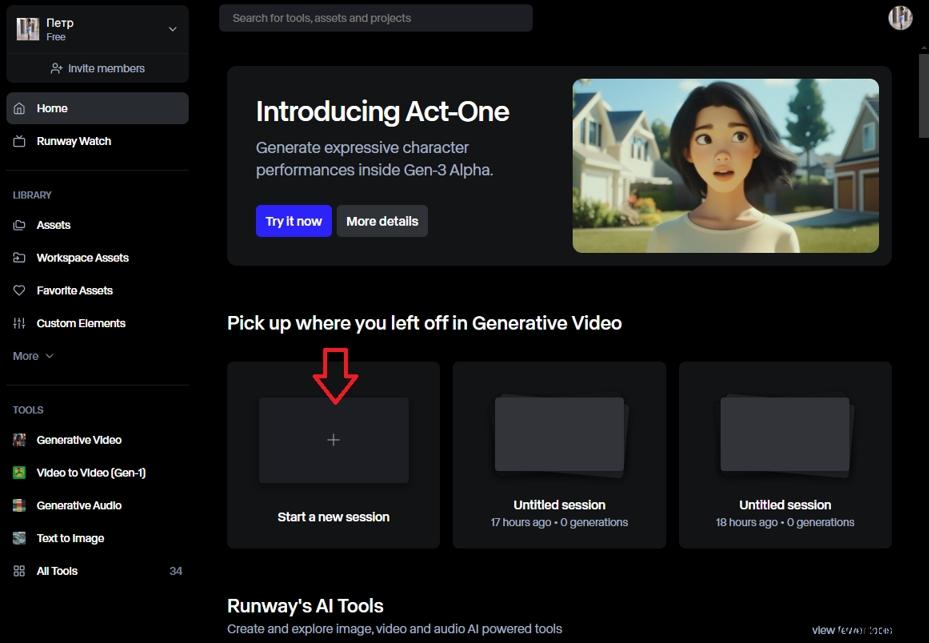
Task: Click the Video to Video (Gen-1) icon
Action: pyautogui.click(x=19, y=472)
